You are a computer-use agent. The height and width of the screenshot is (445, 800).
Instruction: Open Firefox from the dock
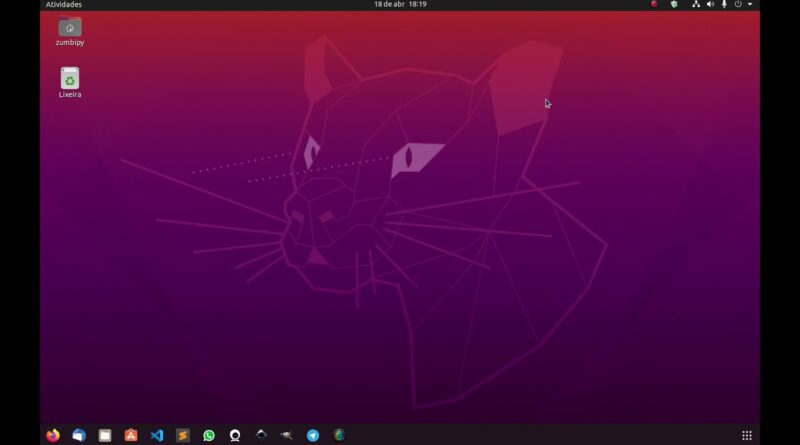pyautogui.click(x=53, y=435)
